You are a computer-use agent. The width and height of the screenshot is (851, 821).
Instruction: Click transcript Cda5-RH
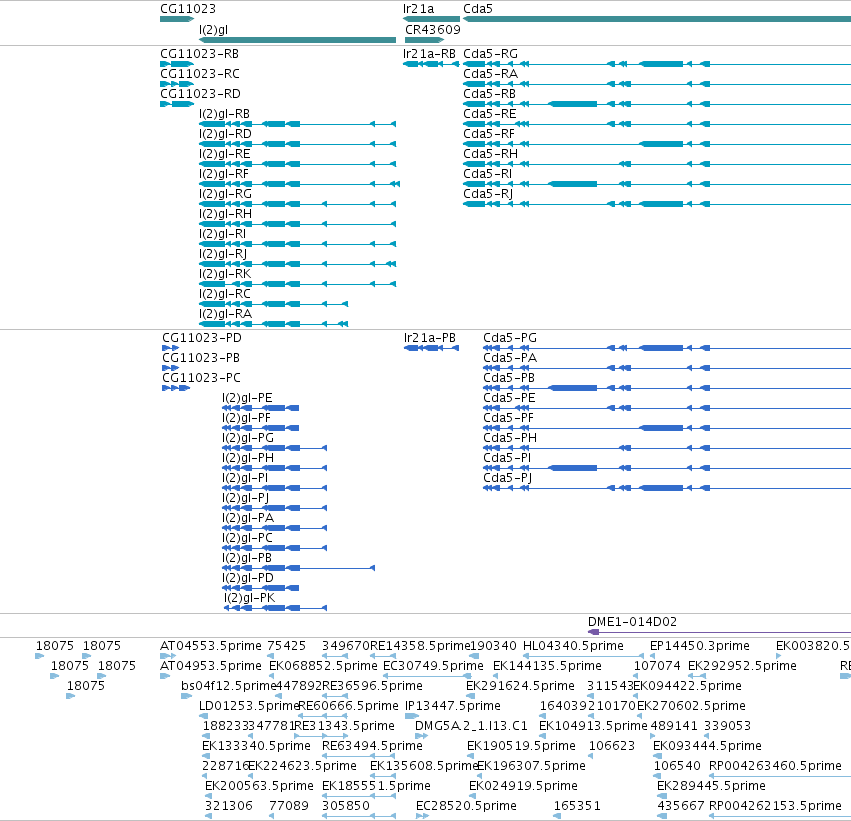657,164
